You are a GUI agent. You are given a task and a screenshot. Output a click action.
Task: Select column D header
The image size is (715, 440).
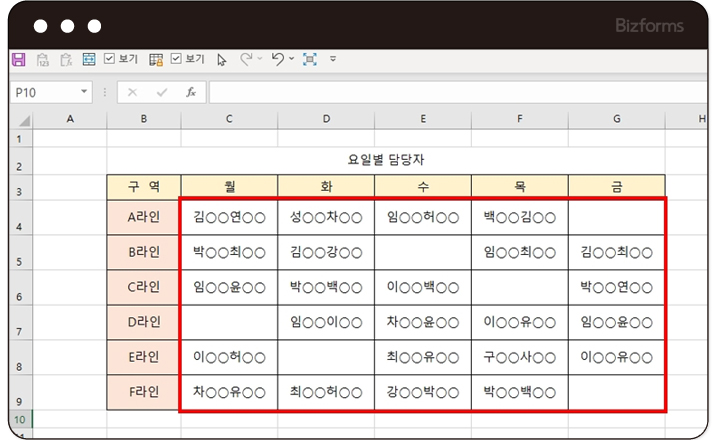point(326,119)
